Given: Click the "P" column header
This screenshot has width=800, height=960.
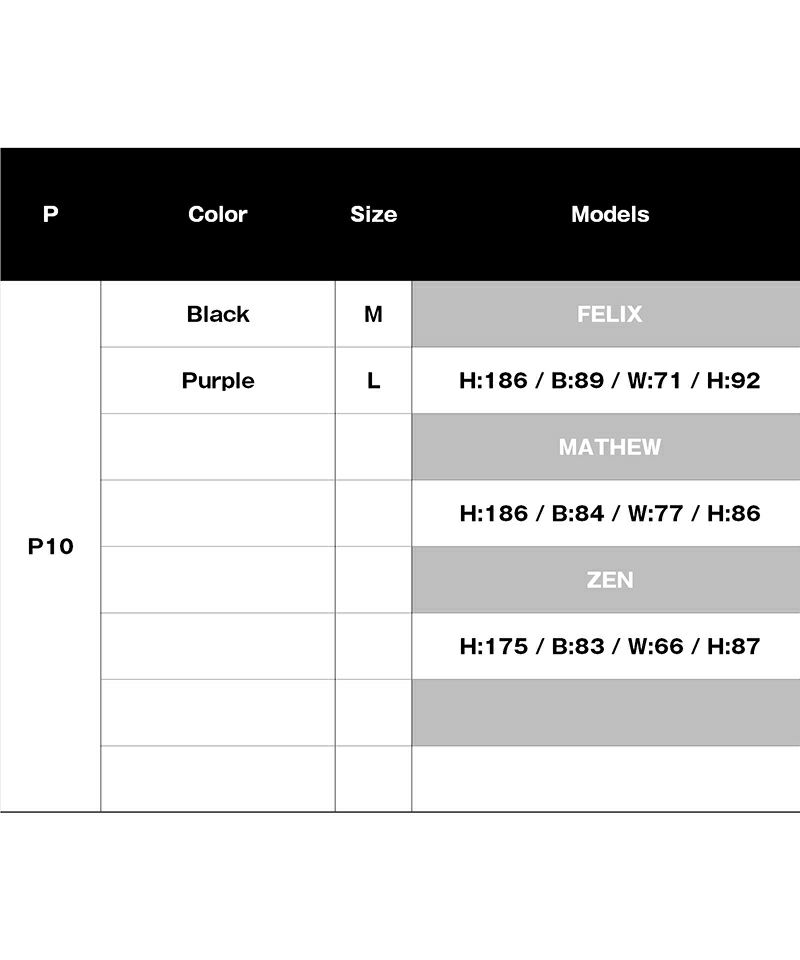Looking at the screenshot, I should [51, 214].
